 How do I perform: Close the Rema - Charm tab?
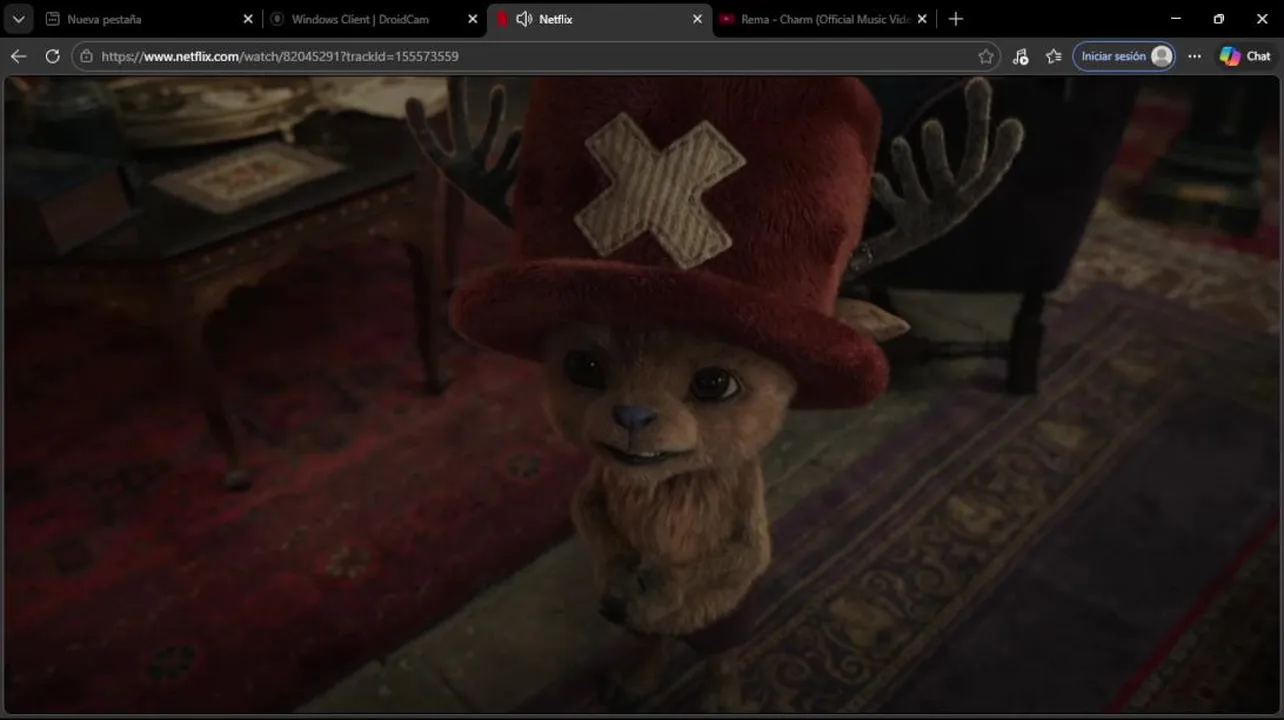[922, 19]
